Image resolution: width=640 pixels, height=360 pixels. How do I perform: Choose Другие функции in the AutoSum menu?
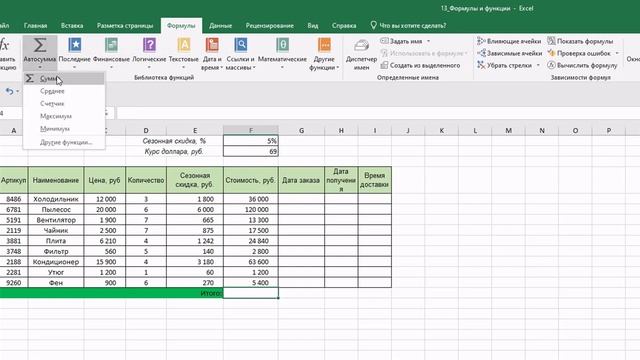[x=64, y=142]
